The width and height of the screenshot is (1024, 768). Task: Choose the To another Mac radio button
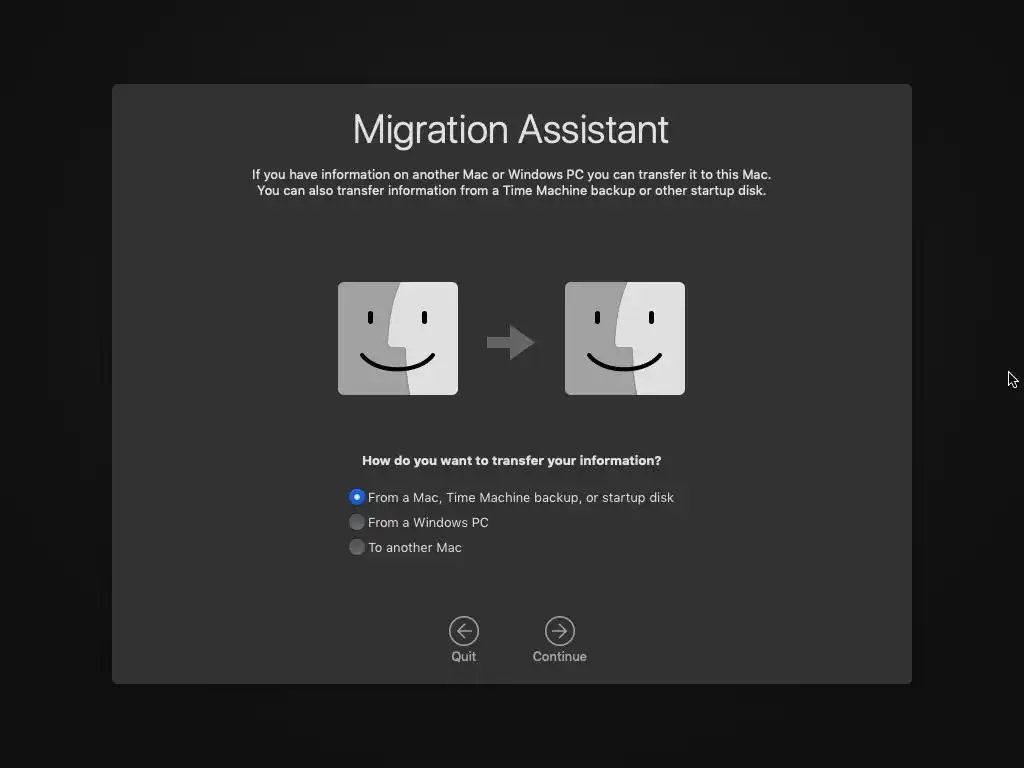[357, 547]
